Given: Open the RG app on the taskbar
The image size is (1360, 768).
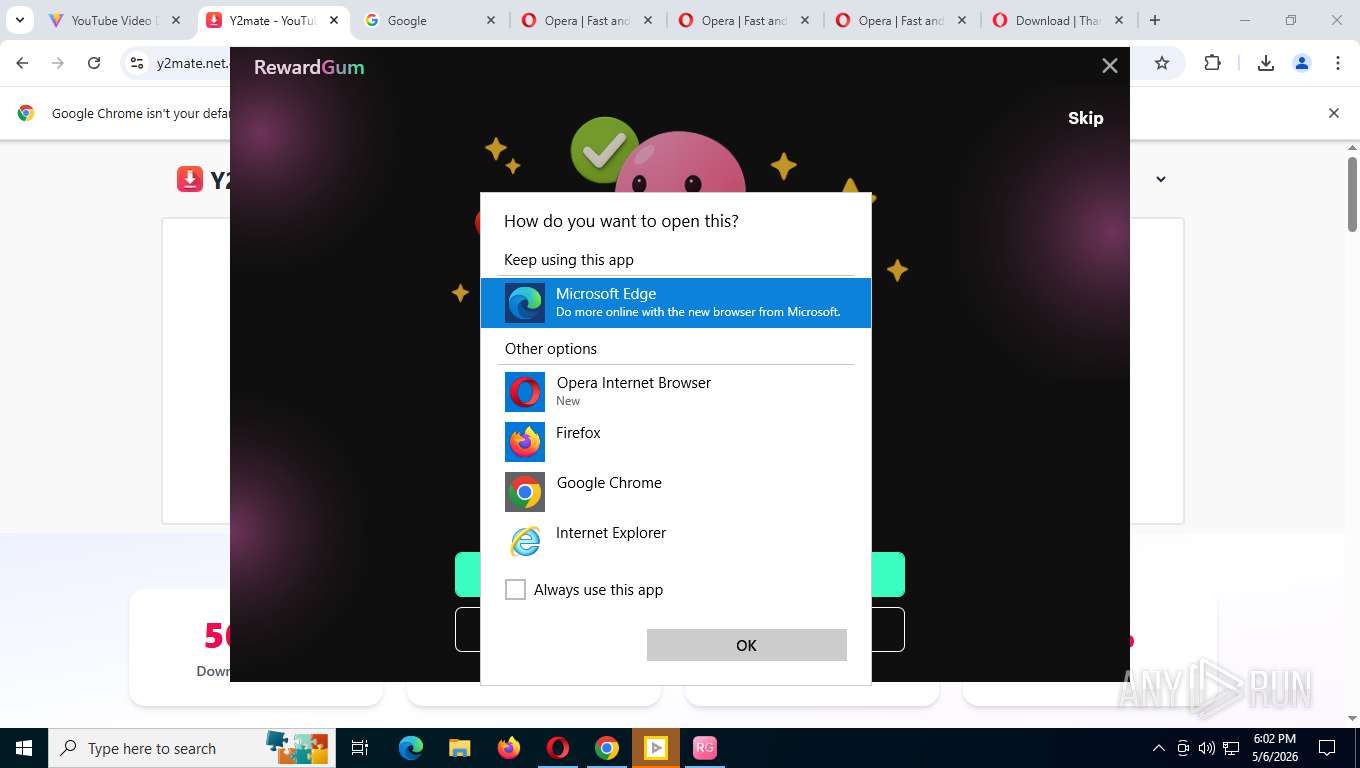Looking at the screenshot, I should click(705, 748).
